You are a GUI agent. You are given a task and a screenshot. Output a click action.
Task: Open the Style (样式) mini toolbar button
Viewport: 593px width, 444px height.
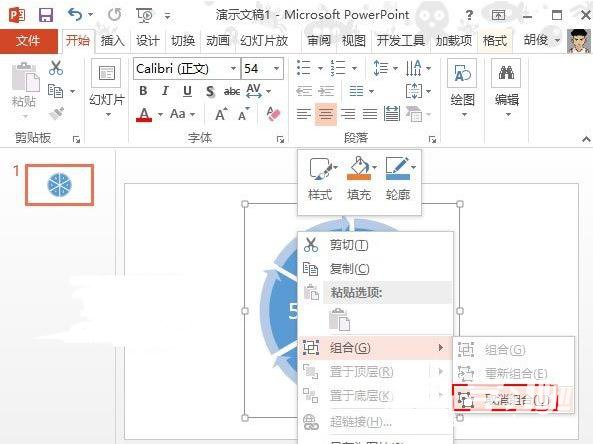click(x=321, y=179)
